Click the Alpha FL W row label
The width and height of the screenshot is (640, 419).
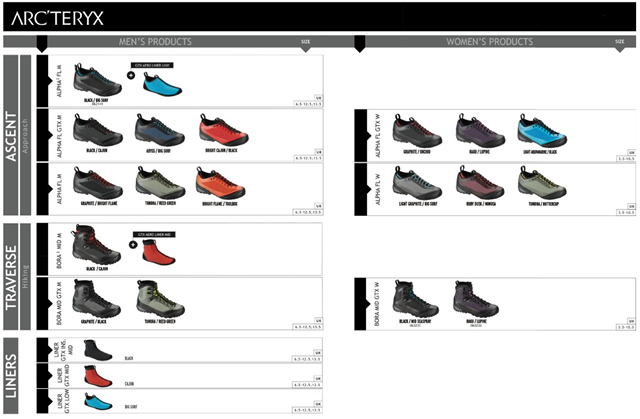378,189
